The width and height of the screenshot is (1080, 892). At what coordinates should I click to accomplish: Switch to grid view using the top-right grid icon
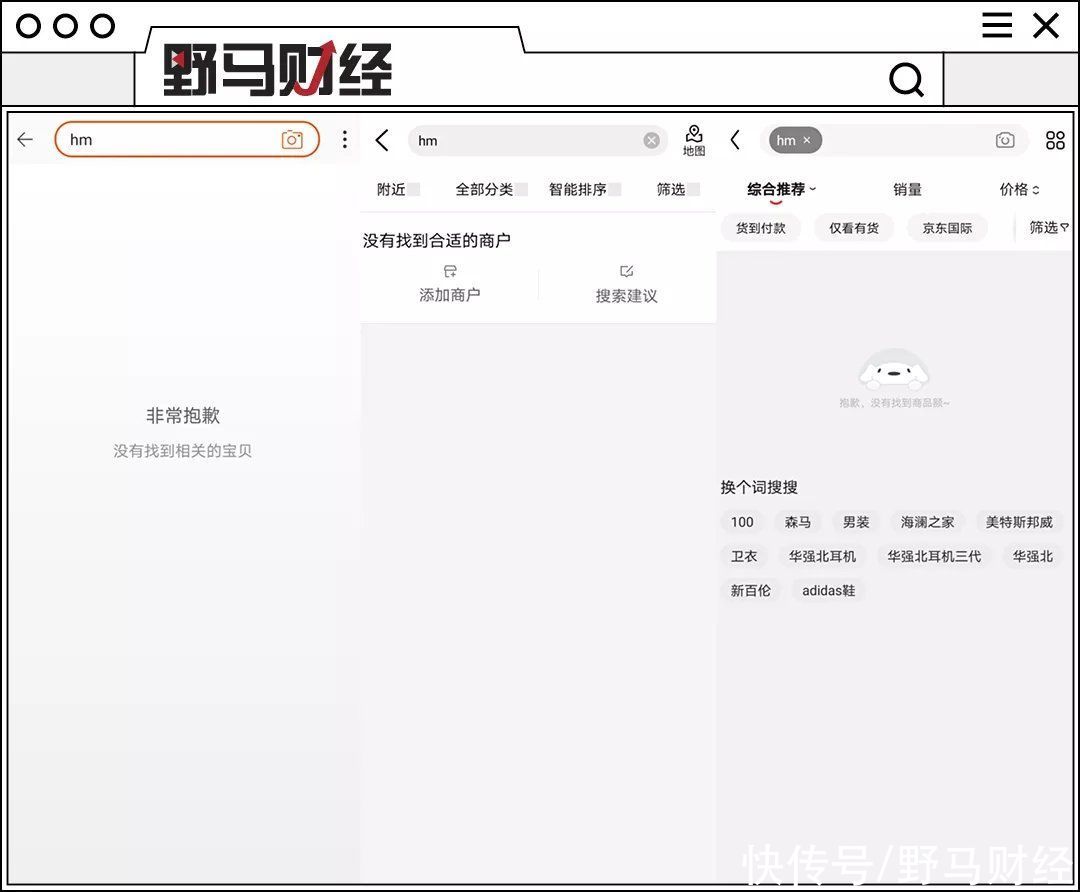click(x=1055, y=140)
